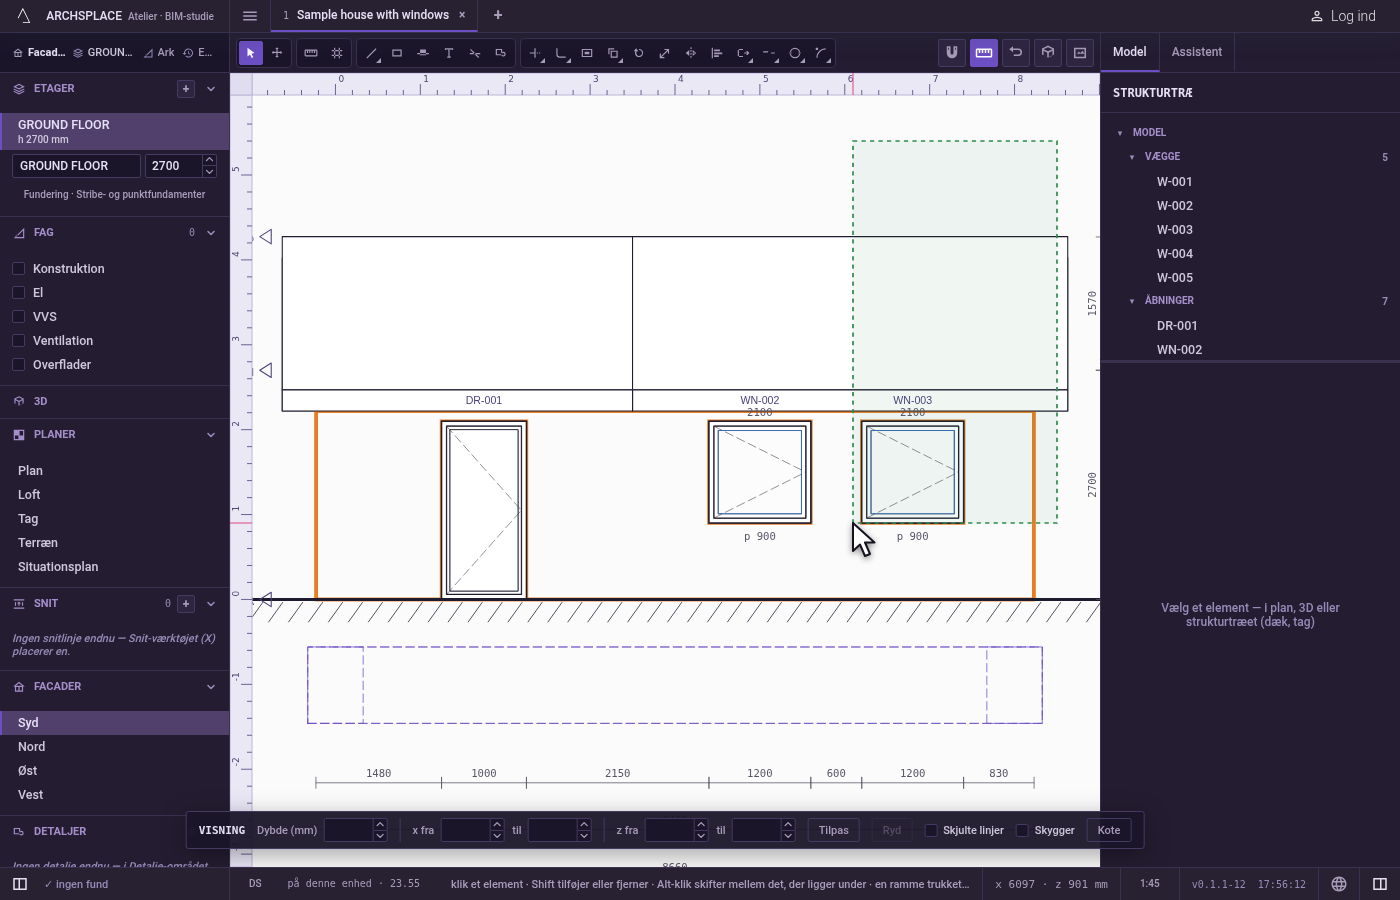The width and height of the screenshot is (1400, 900).
Task: Turn on the Skygger checkbox
Action: (x=1022, y=831)
